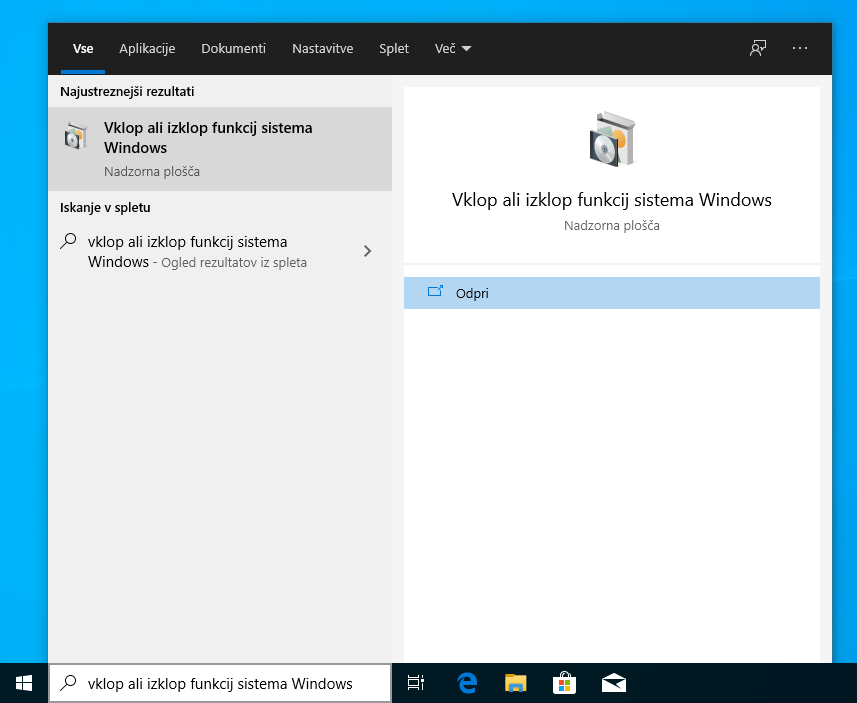
Task: Click the search magnifier icon in the taskbar box
Action: coord(68,683)
